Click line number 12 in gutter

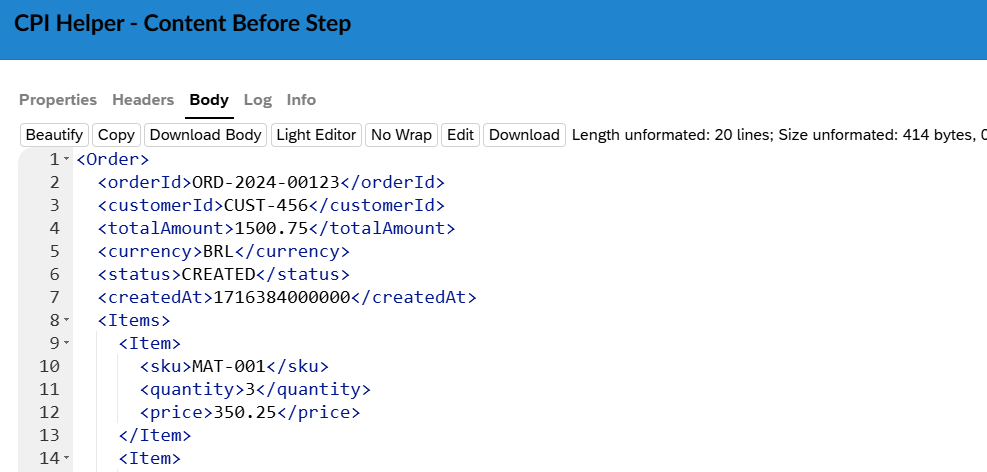point(49,412)
